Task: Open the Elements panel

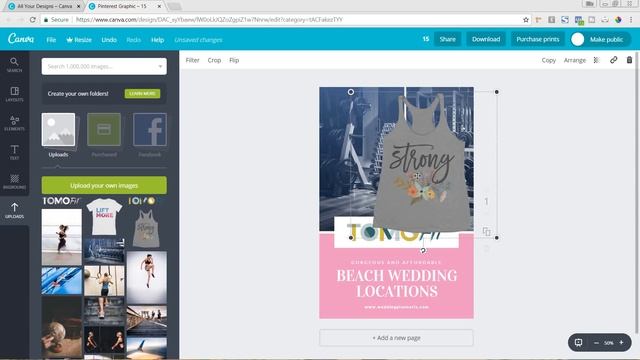Action: click(x=14, y=123)
